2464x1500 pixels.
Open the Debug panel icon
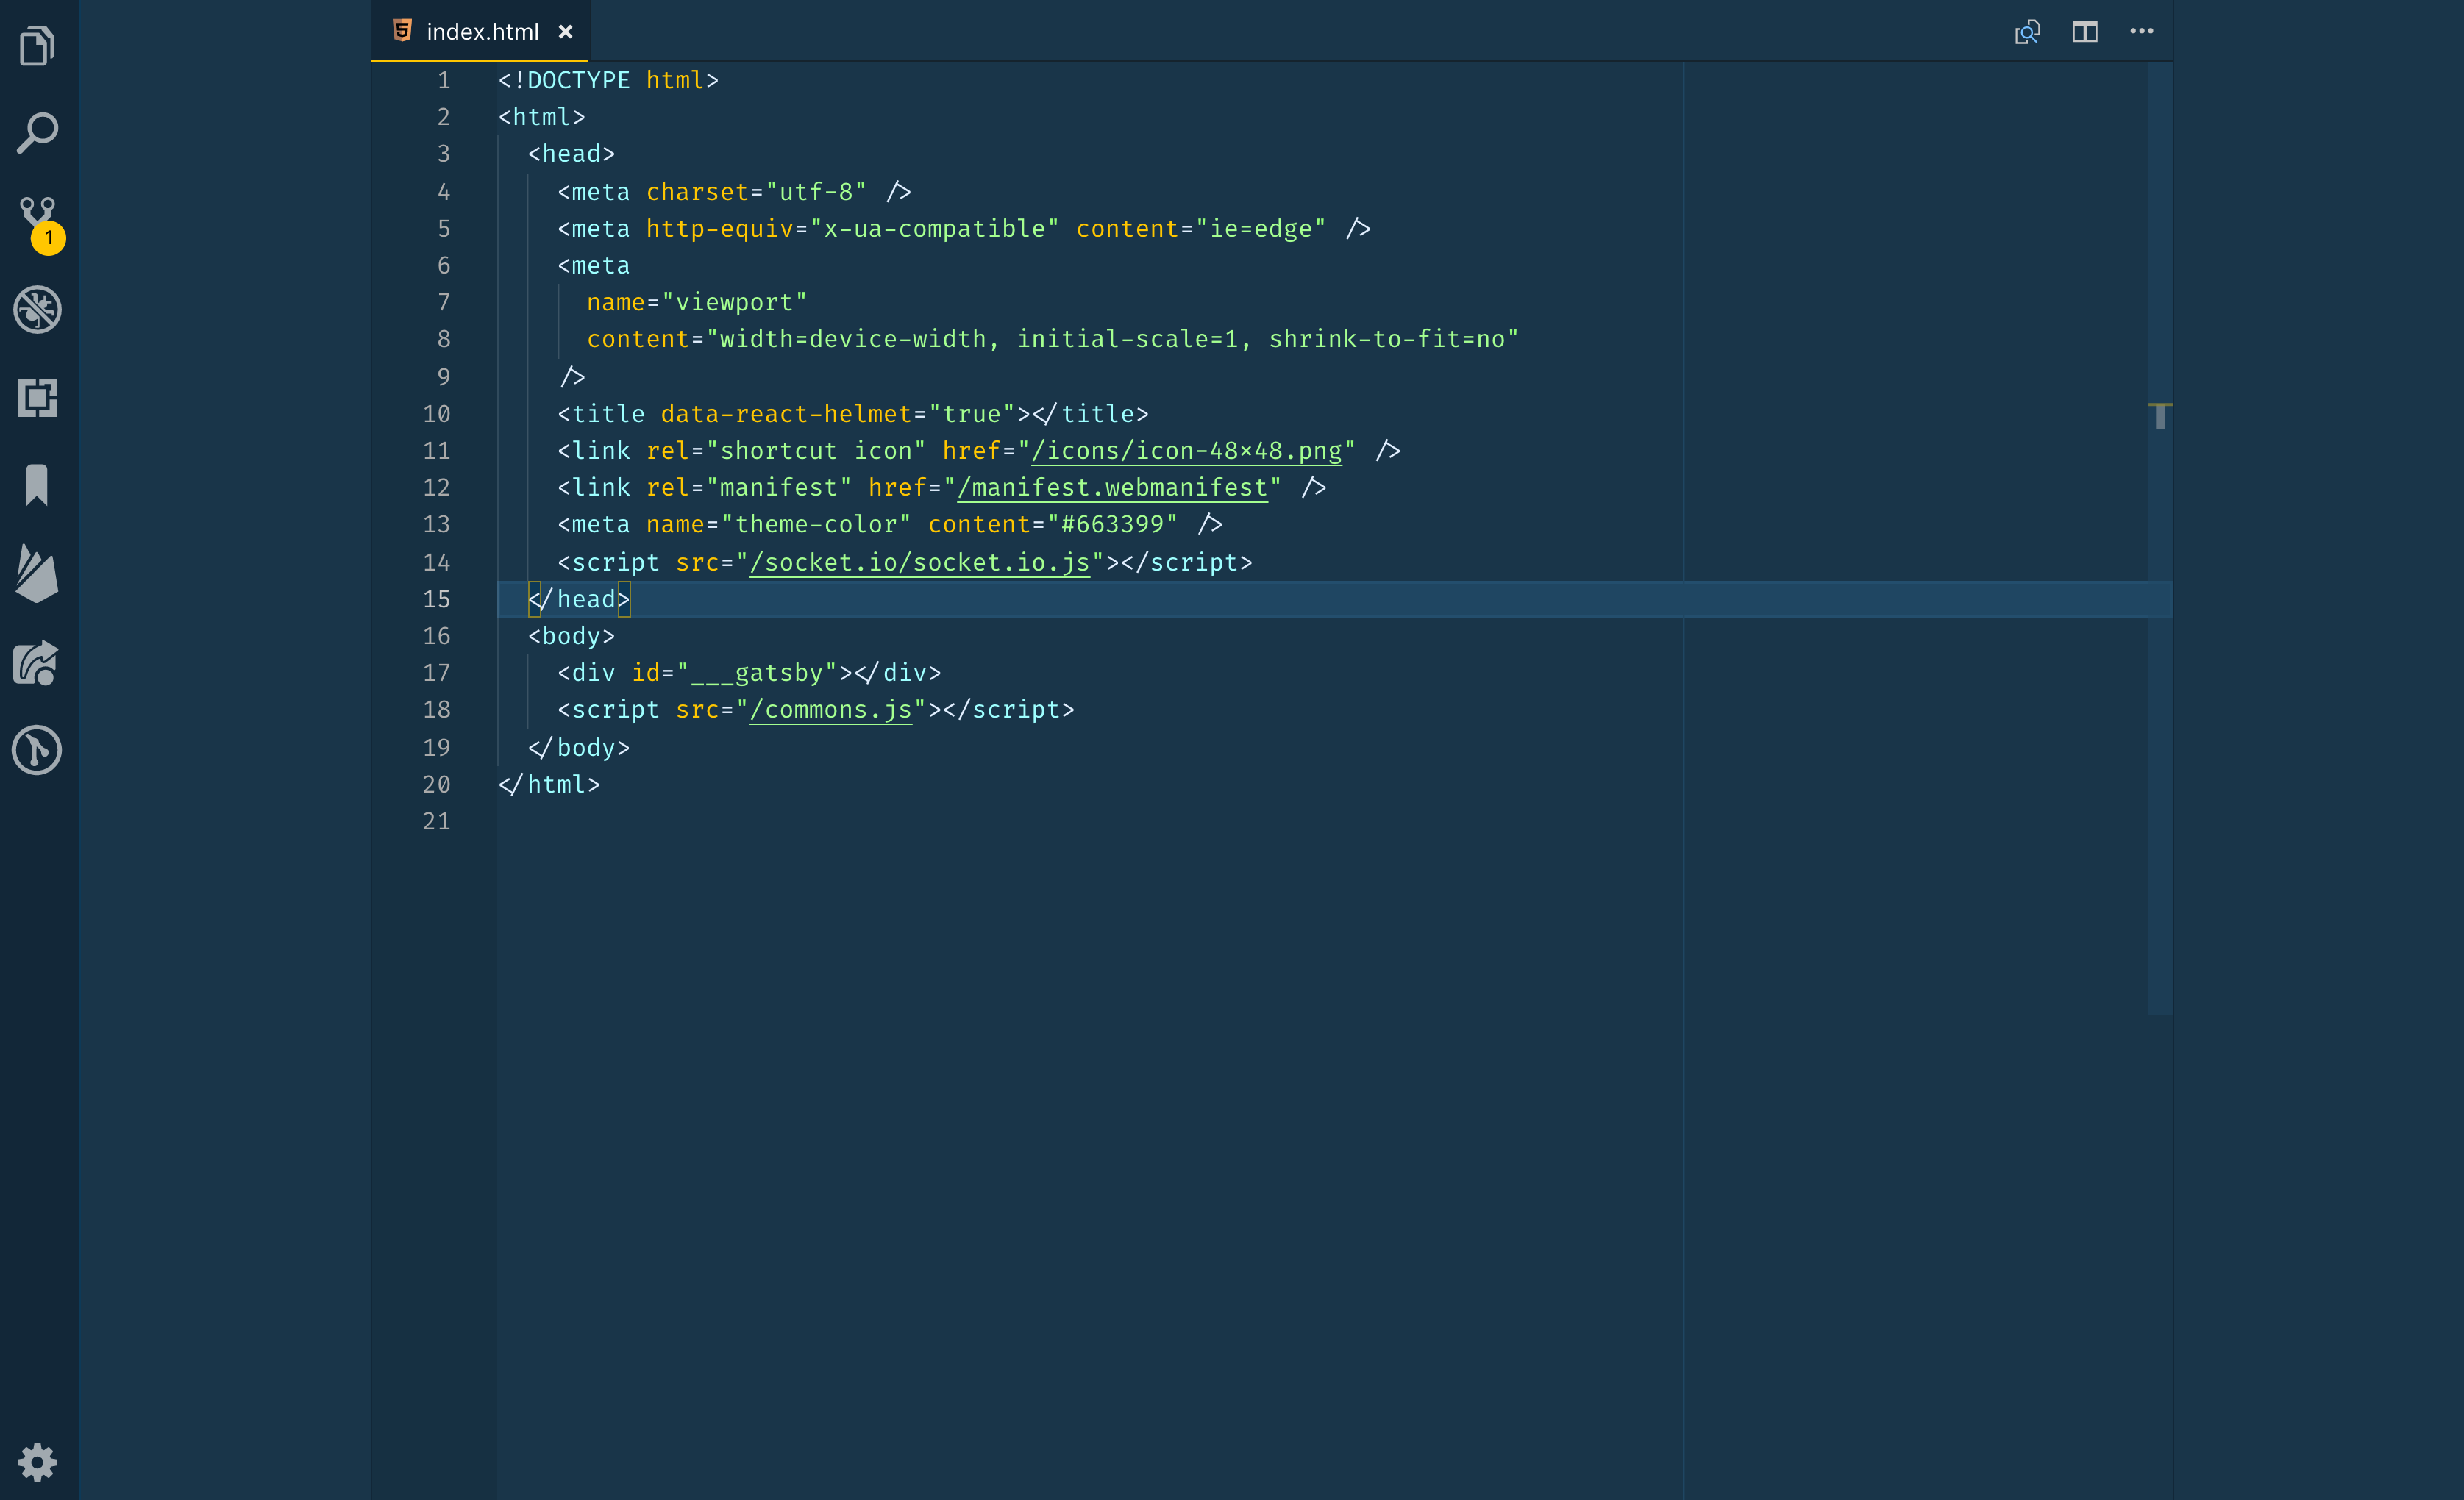tap(37, 309)
